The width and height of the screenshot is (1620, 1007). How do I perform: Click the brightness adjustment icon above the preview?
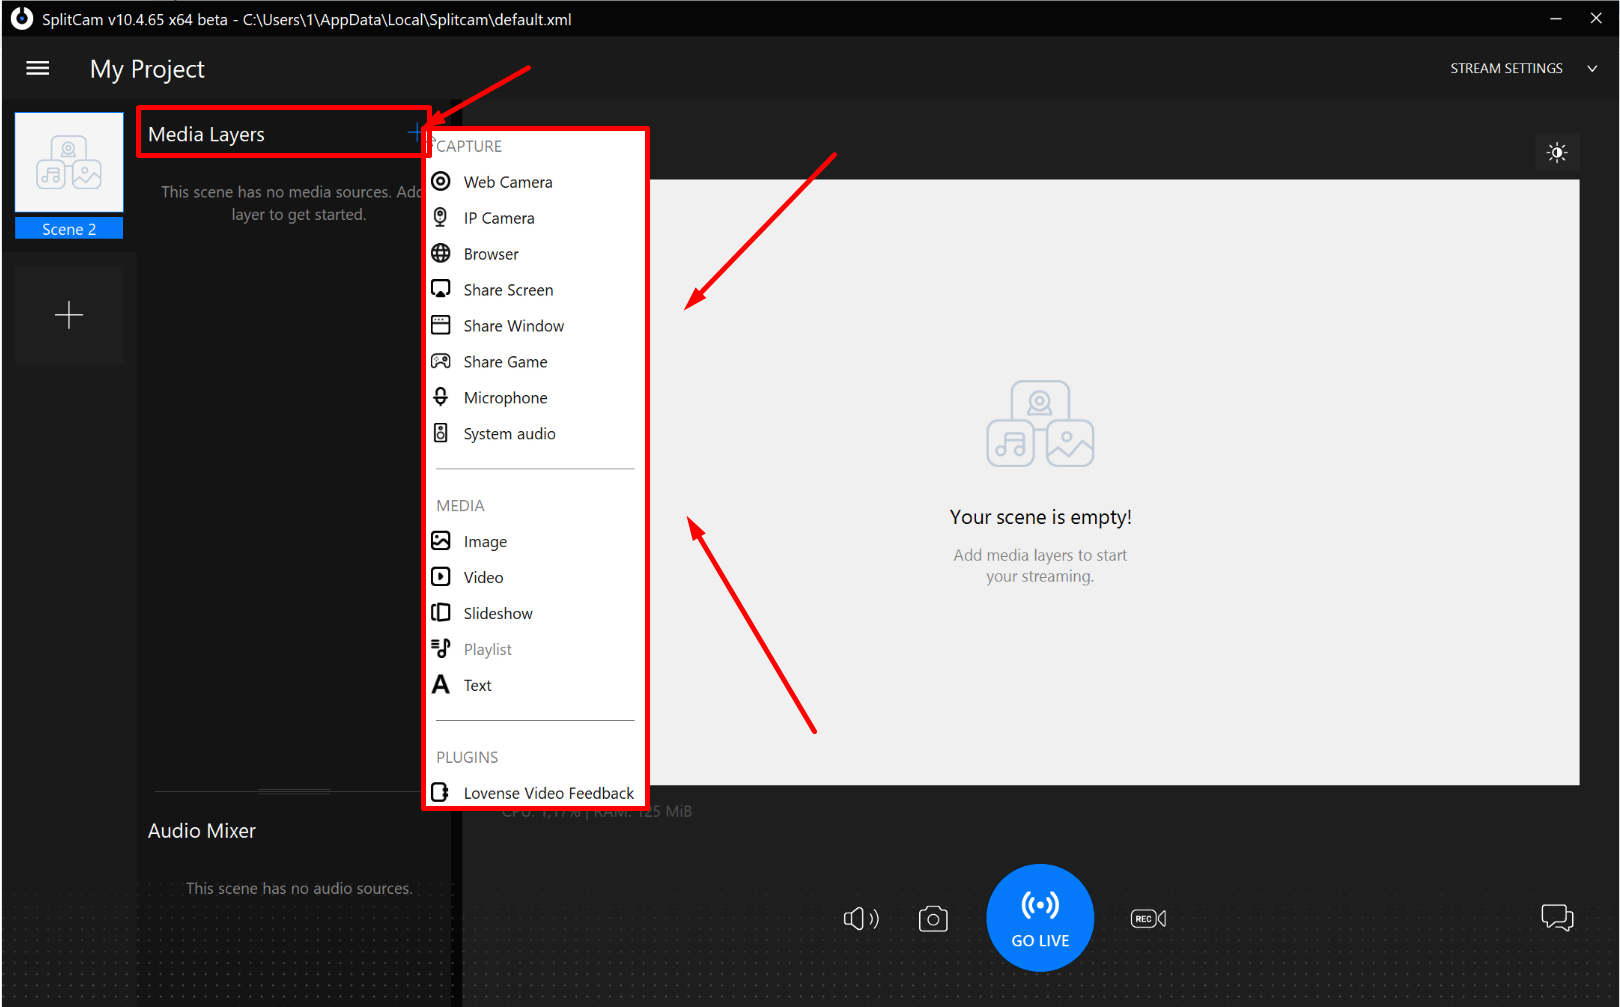pyautogui.click(x=1557, y=152)
